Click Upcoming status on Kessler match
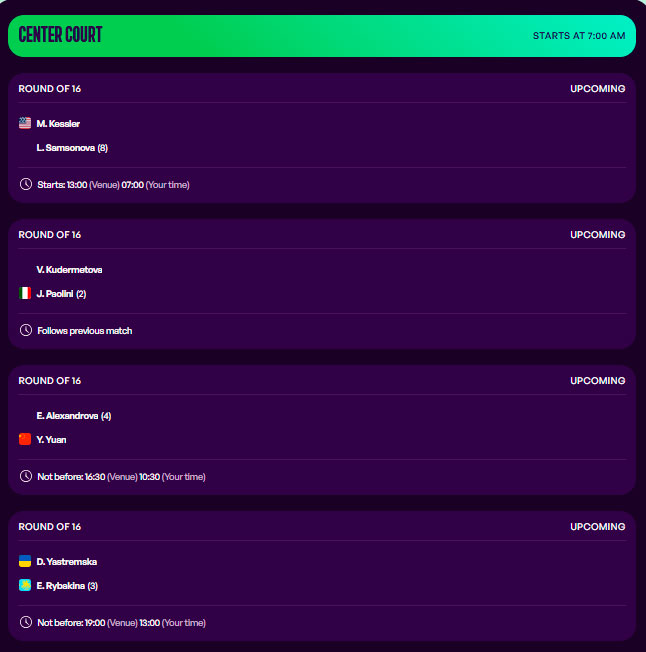This screenshot has height=652, width=646. pos(597,89)
